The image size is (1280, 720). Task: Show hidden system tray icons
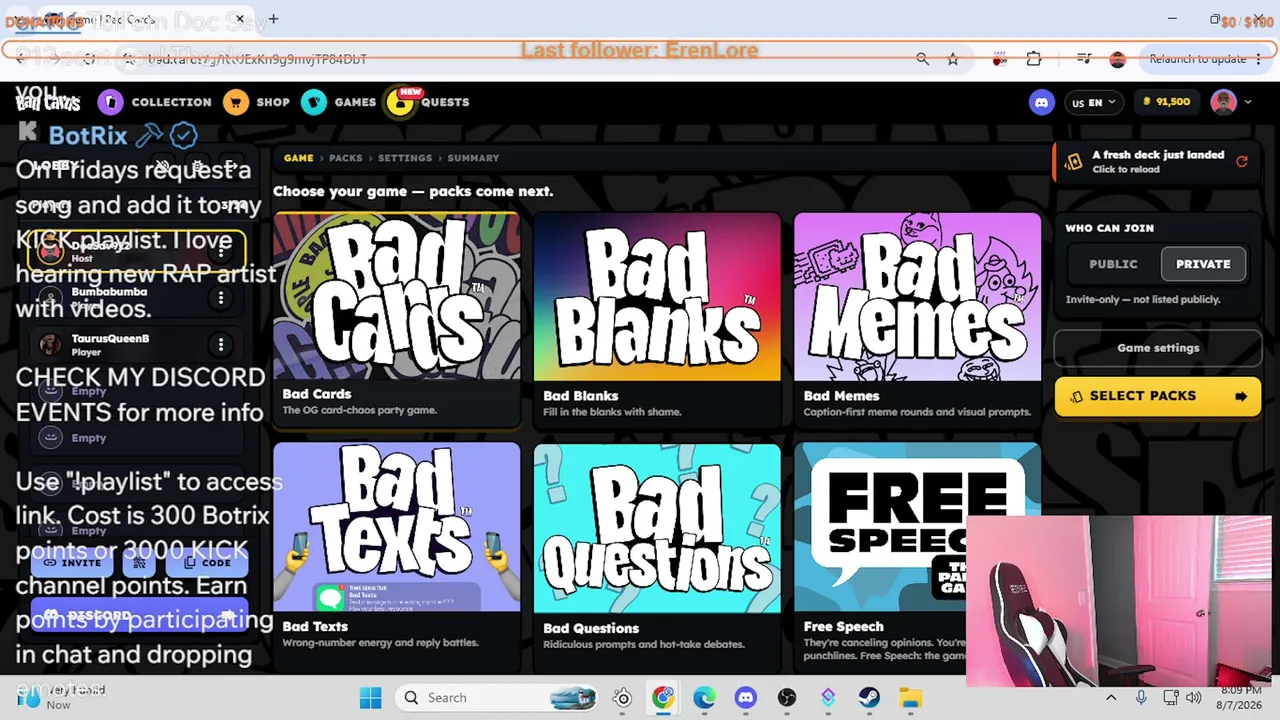[x=1111, y=697]
